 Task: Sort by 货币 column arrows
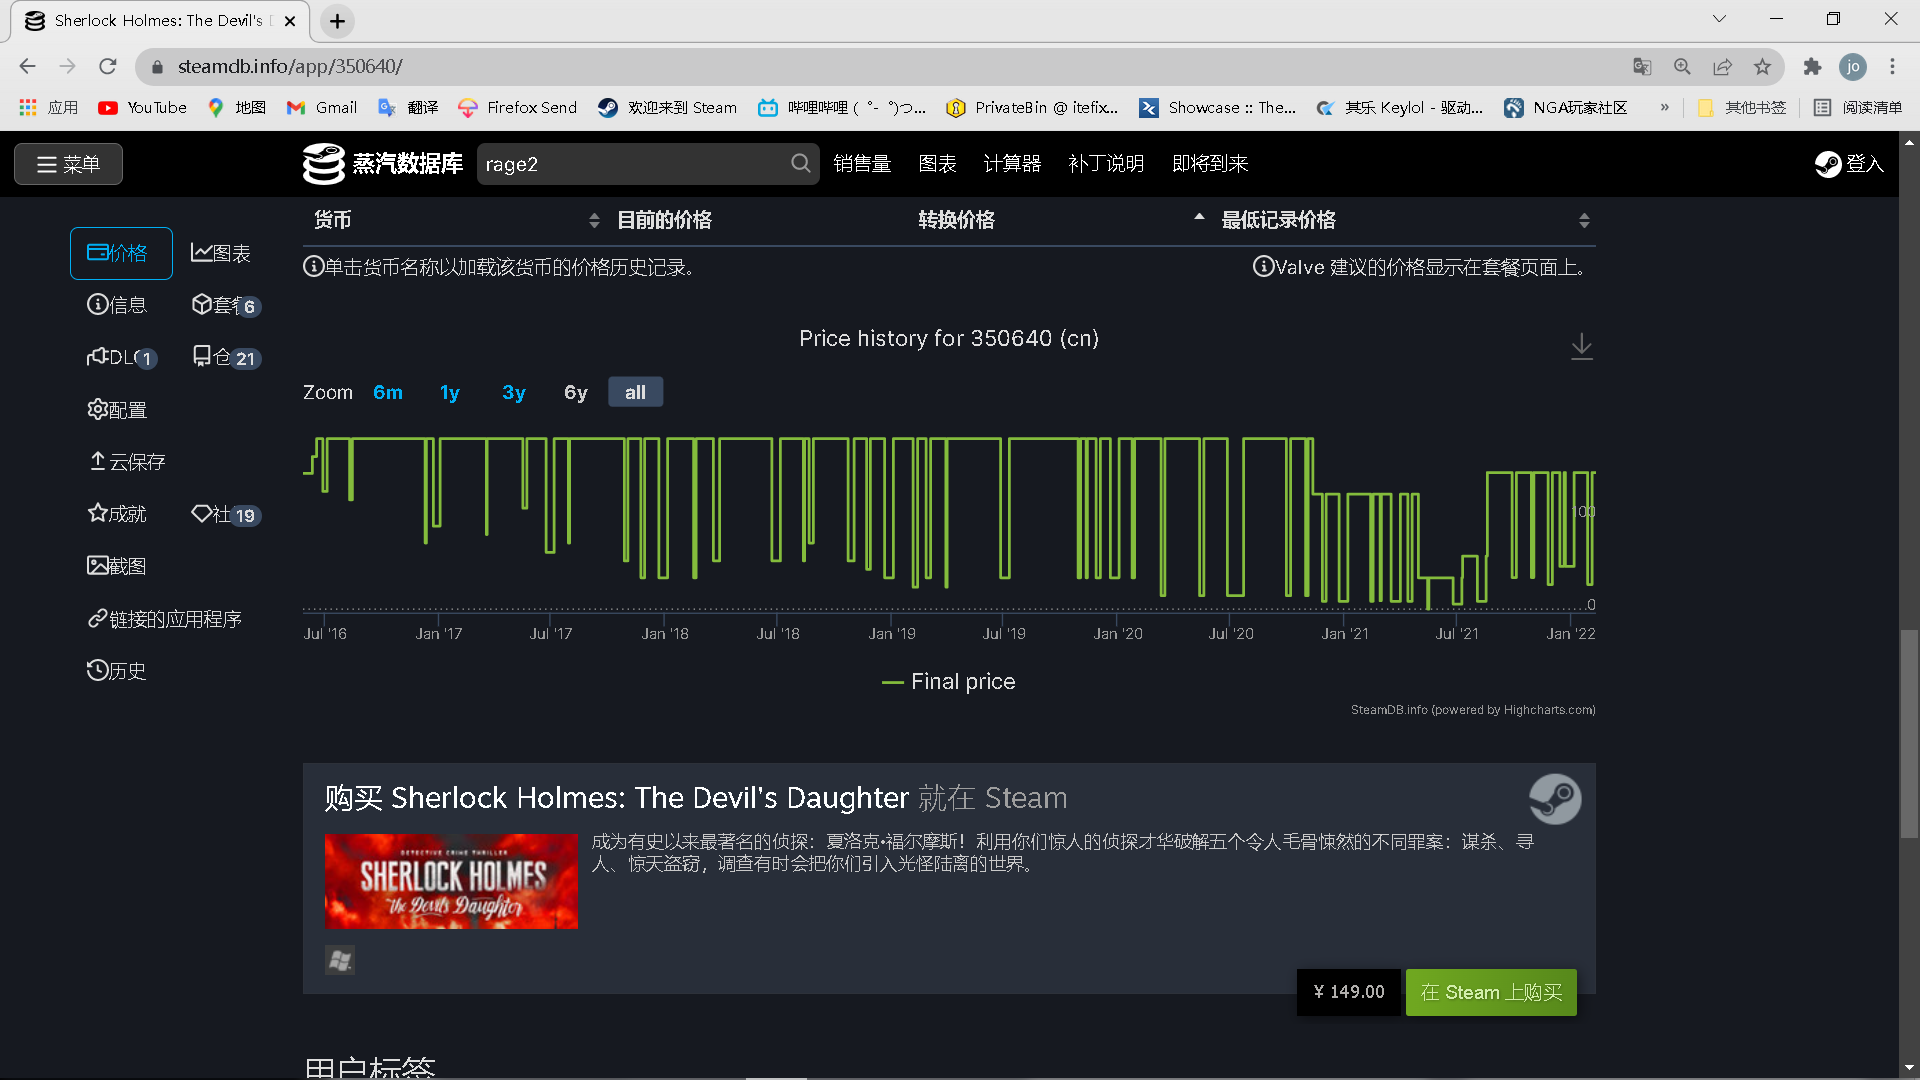[x=594, y=220]
